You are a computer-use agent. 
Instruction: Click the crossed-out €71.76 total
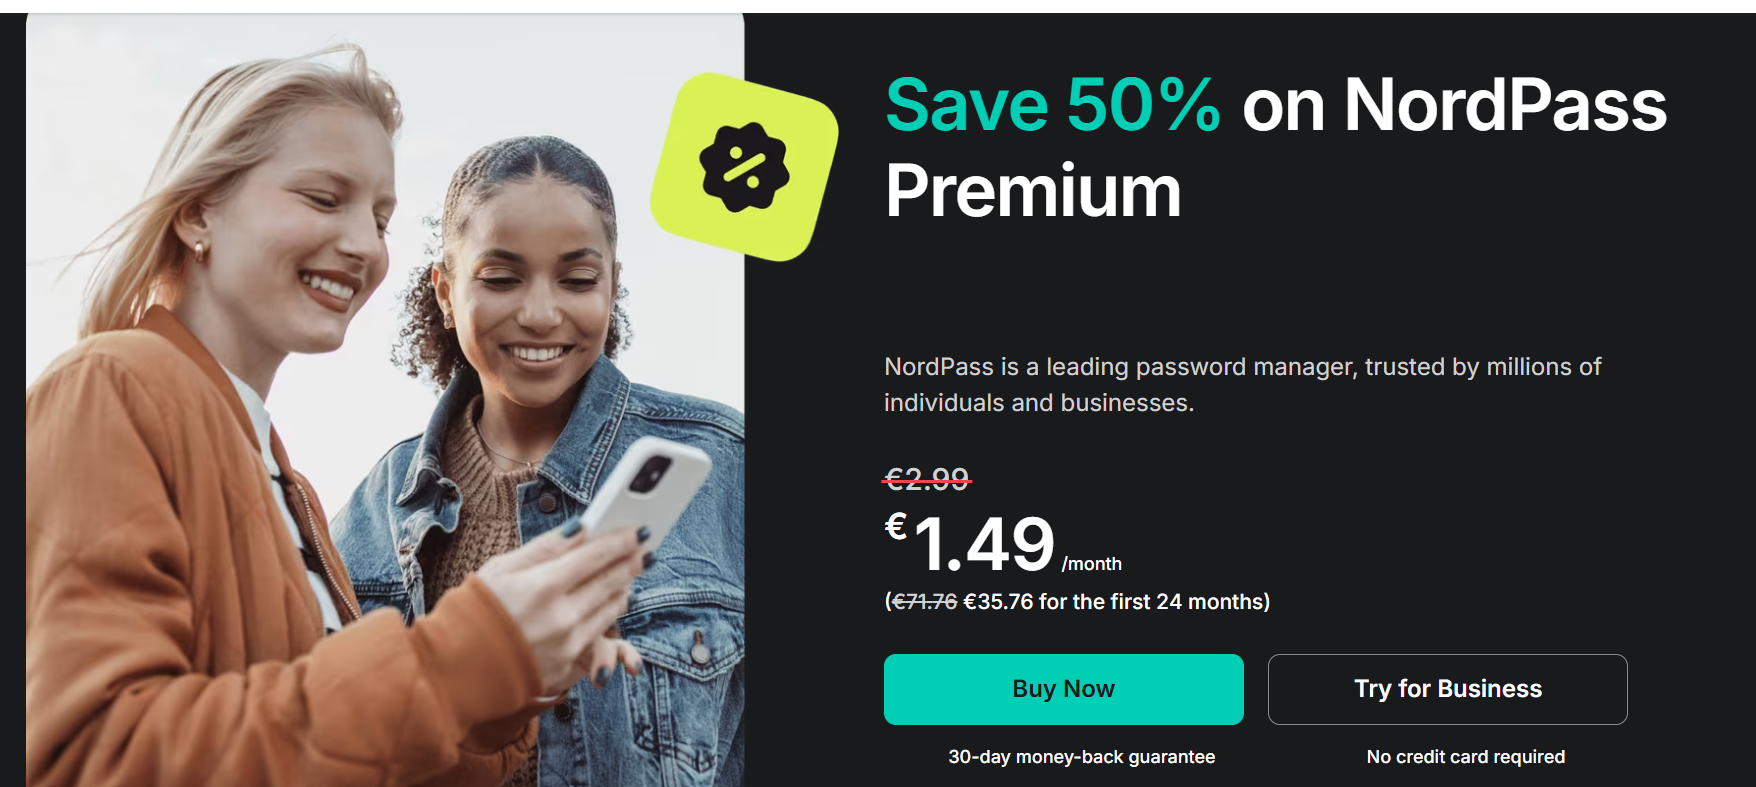(x=924, y=602)
